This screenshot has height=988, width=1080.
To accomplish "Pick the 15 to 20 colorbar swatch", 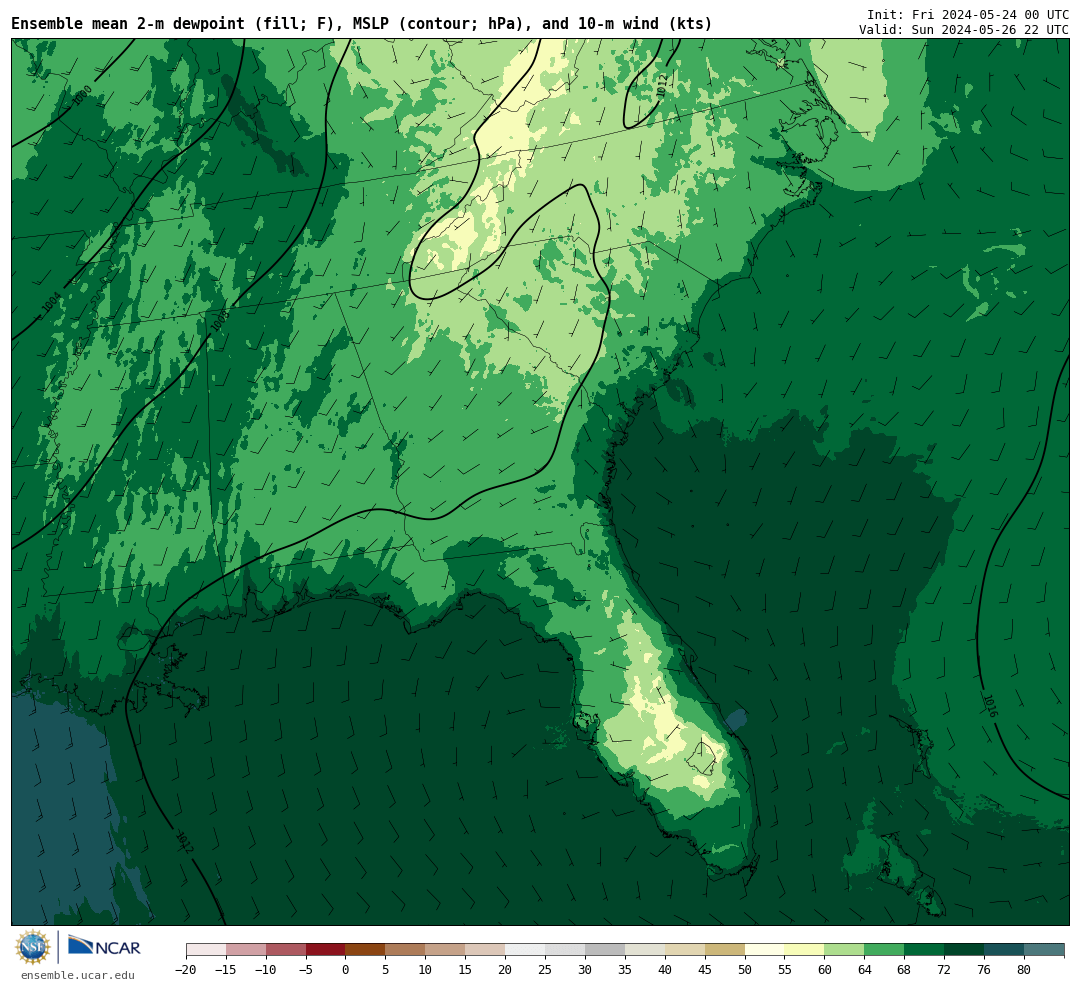I will coord(486,950).
